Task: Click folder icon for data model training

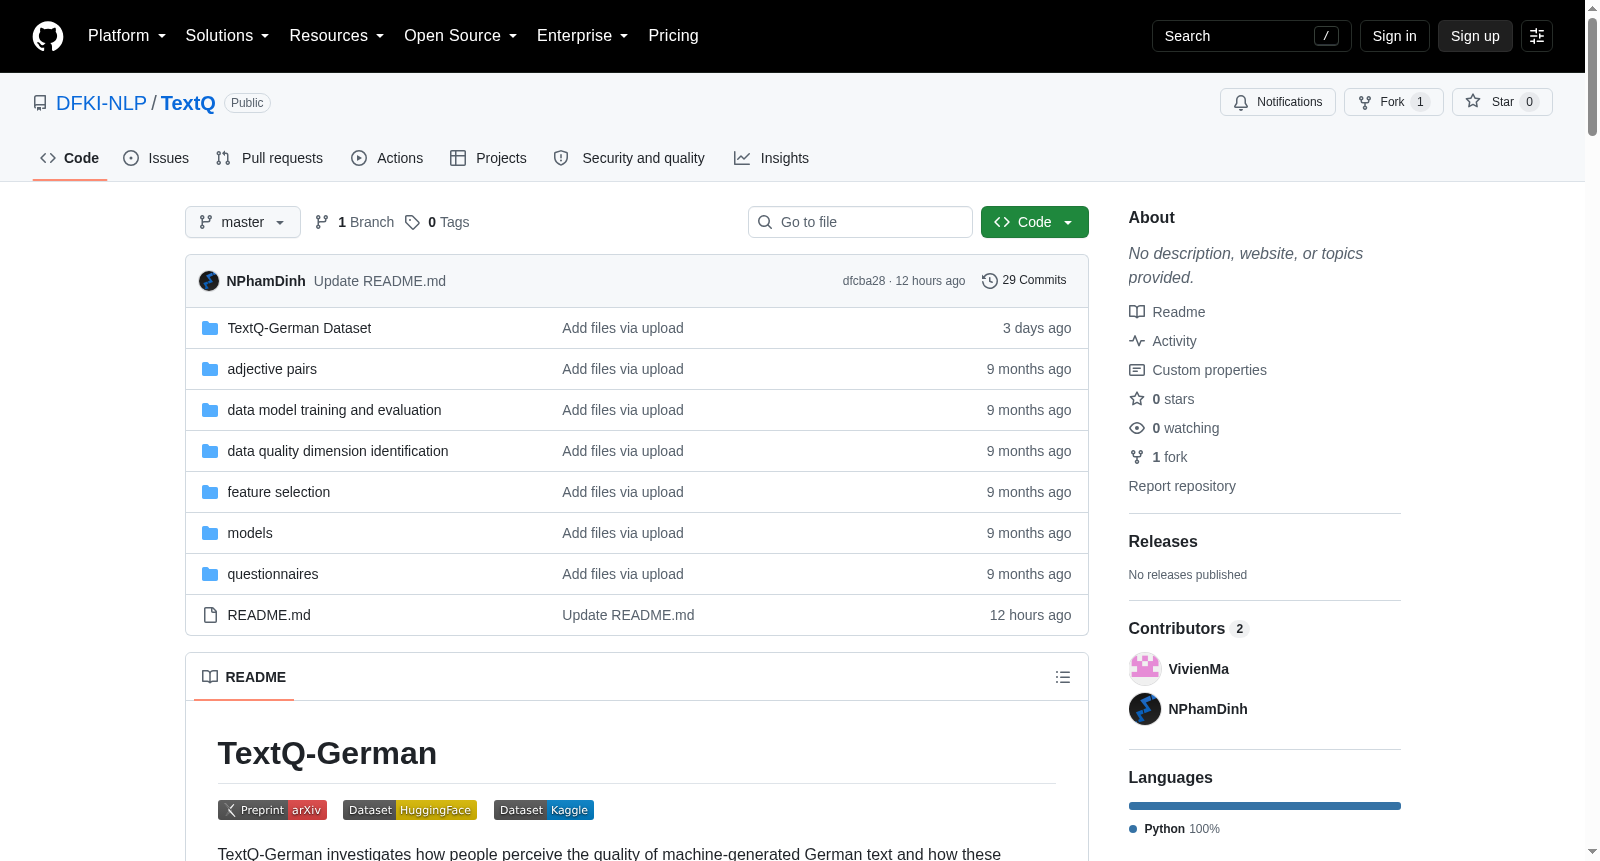Action: (x=210, y=410)
